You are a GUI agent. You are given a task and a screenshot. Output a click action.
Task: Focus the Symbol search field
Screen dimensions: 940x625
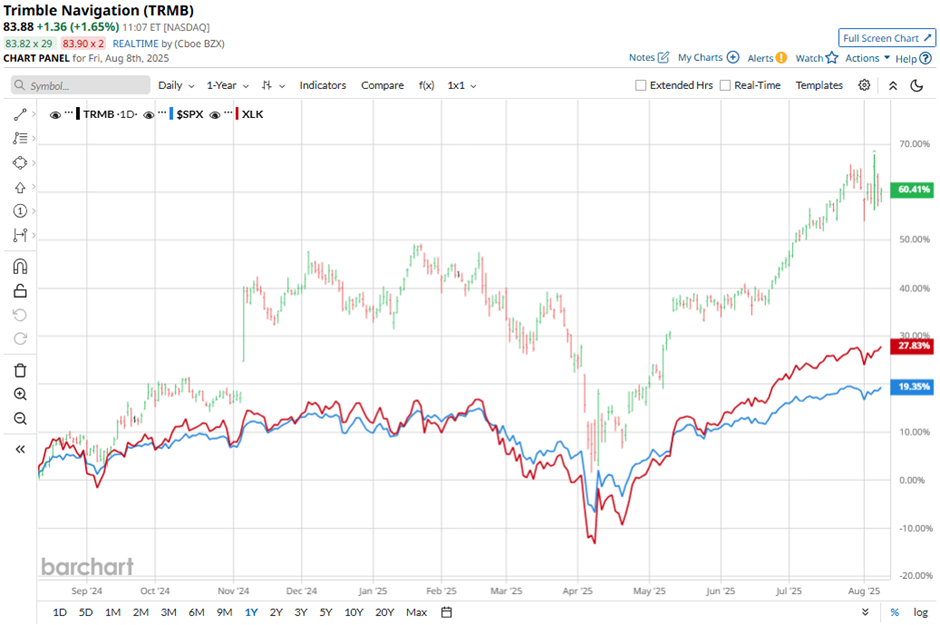pyautogui.click(x=80, y=86)
